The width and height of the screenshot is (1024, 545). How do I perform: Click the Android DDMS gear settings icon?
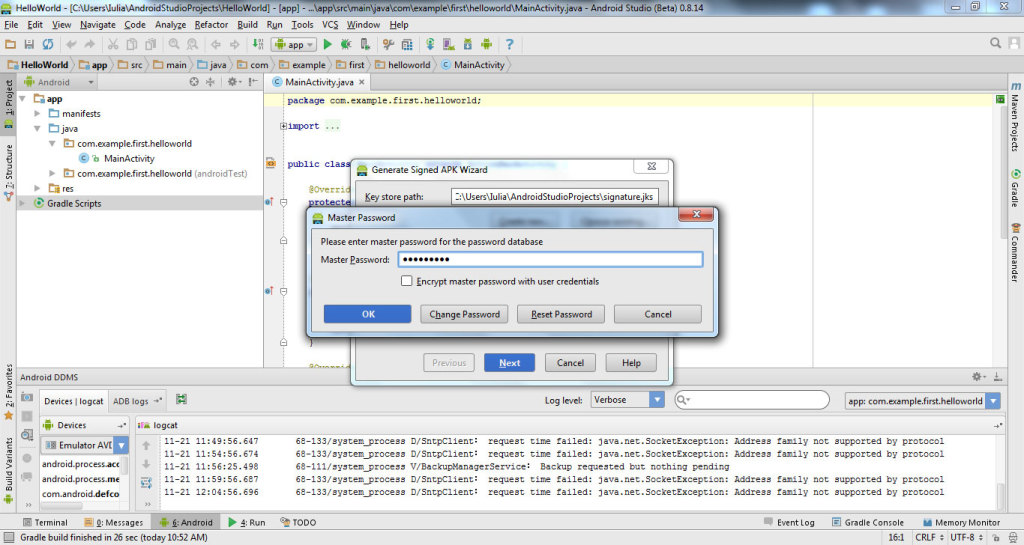click(x=978, y=377)
